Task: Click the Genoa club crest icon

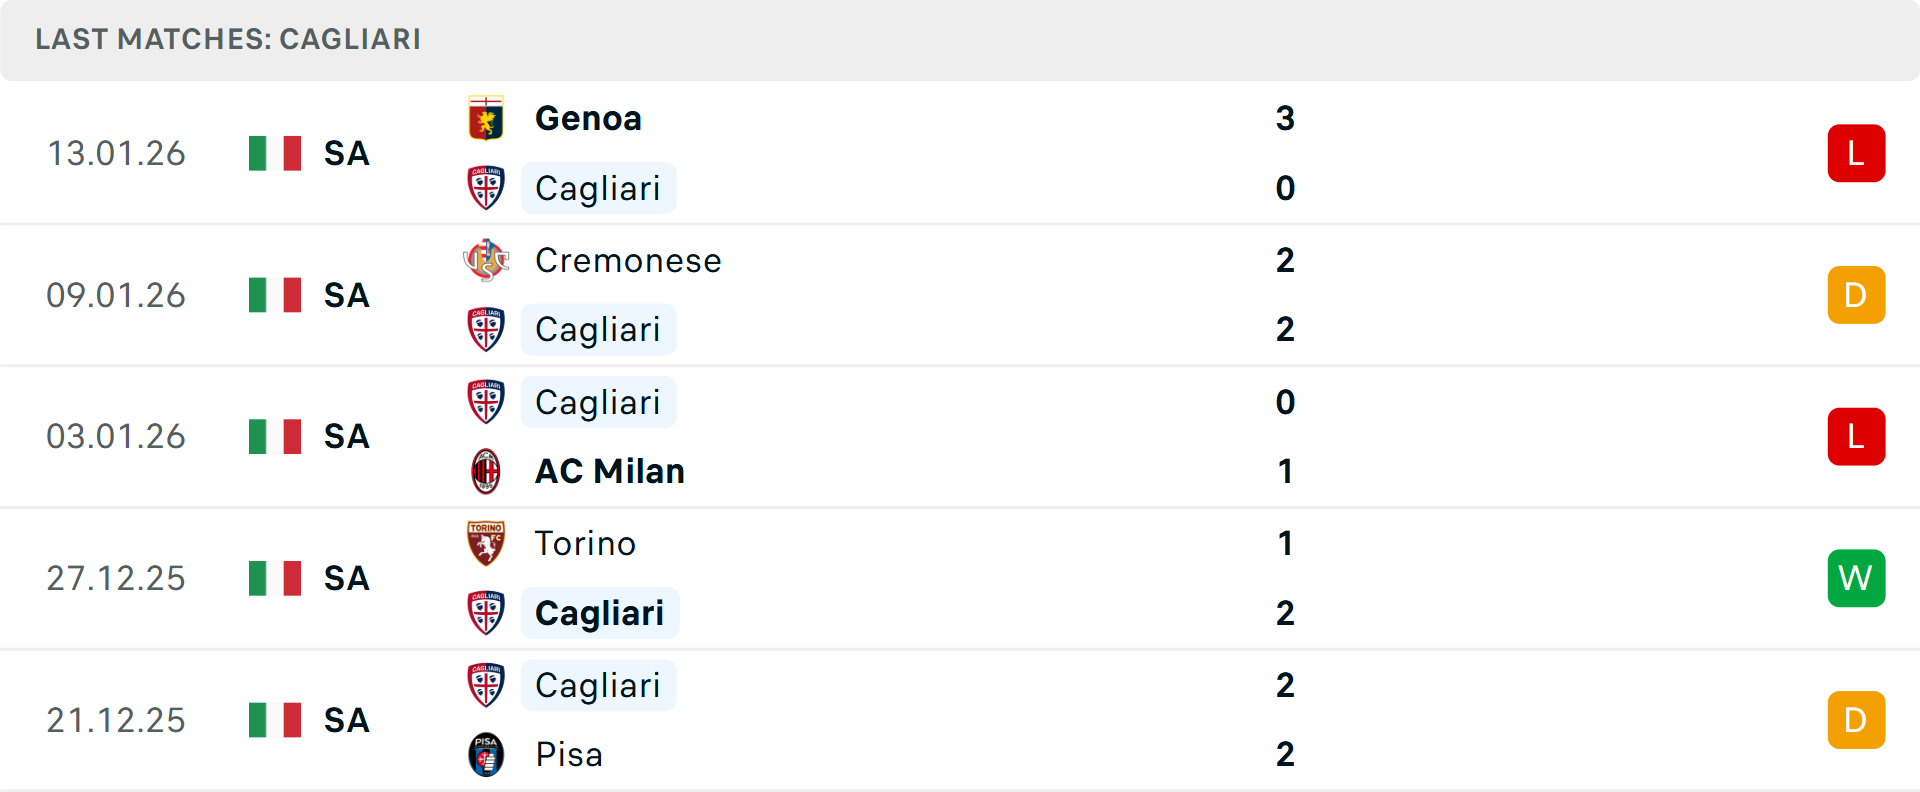Action: 486,119
